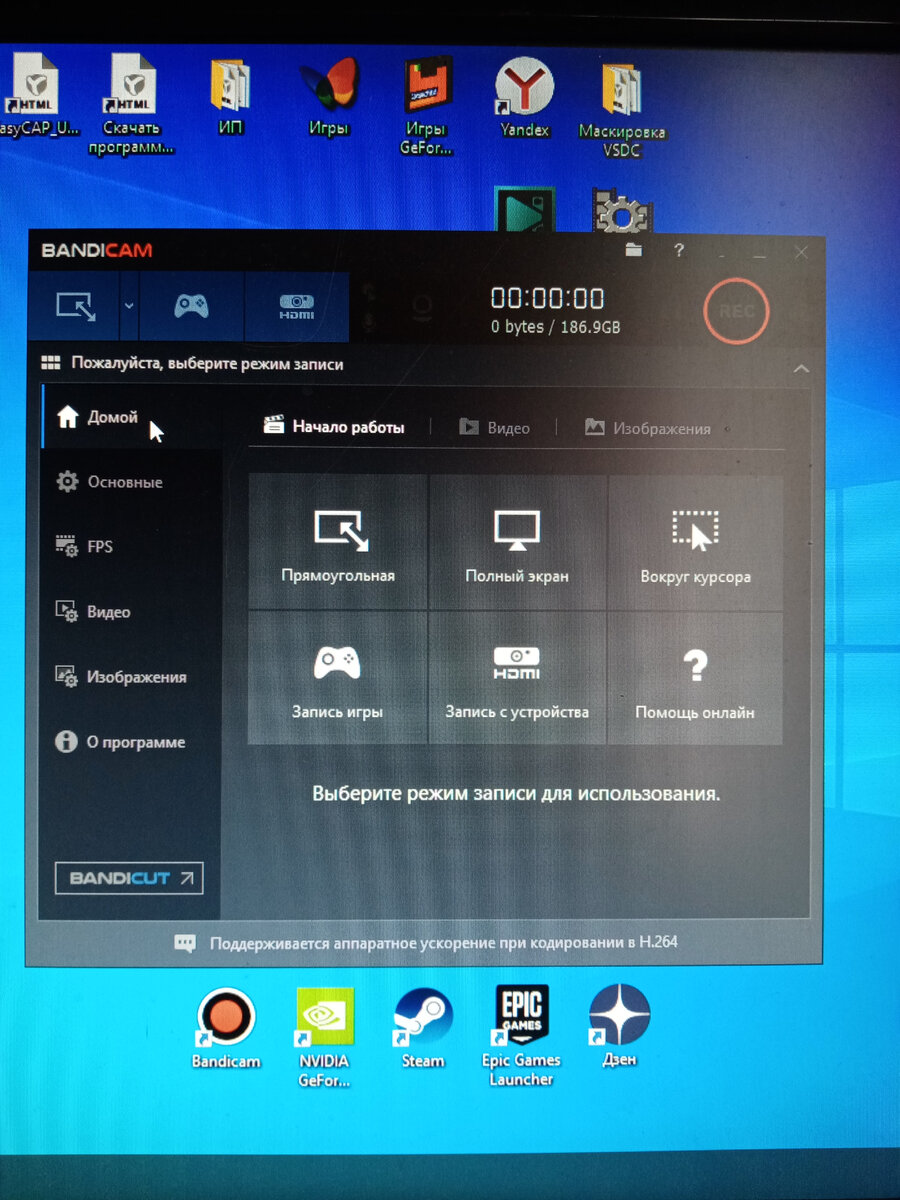The image size is (900, 1200).
Task: Select rectangle screen recording mode in toolbar
Action: [x=77, y=306]
